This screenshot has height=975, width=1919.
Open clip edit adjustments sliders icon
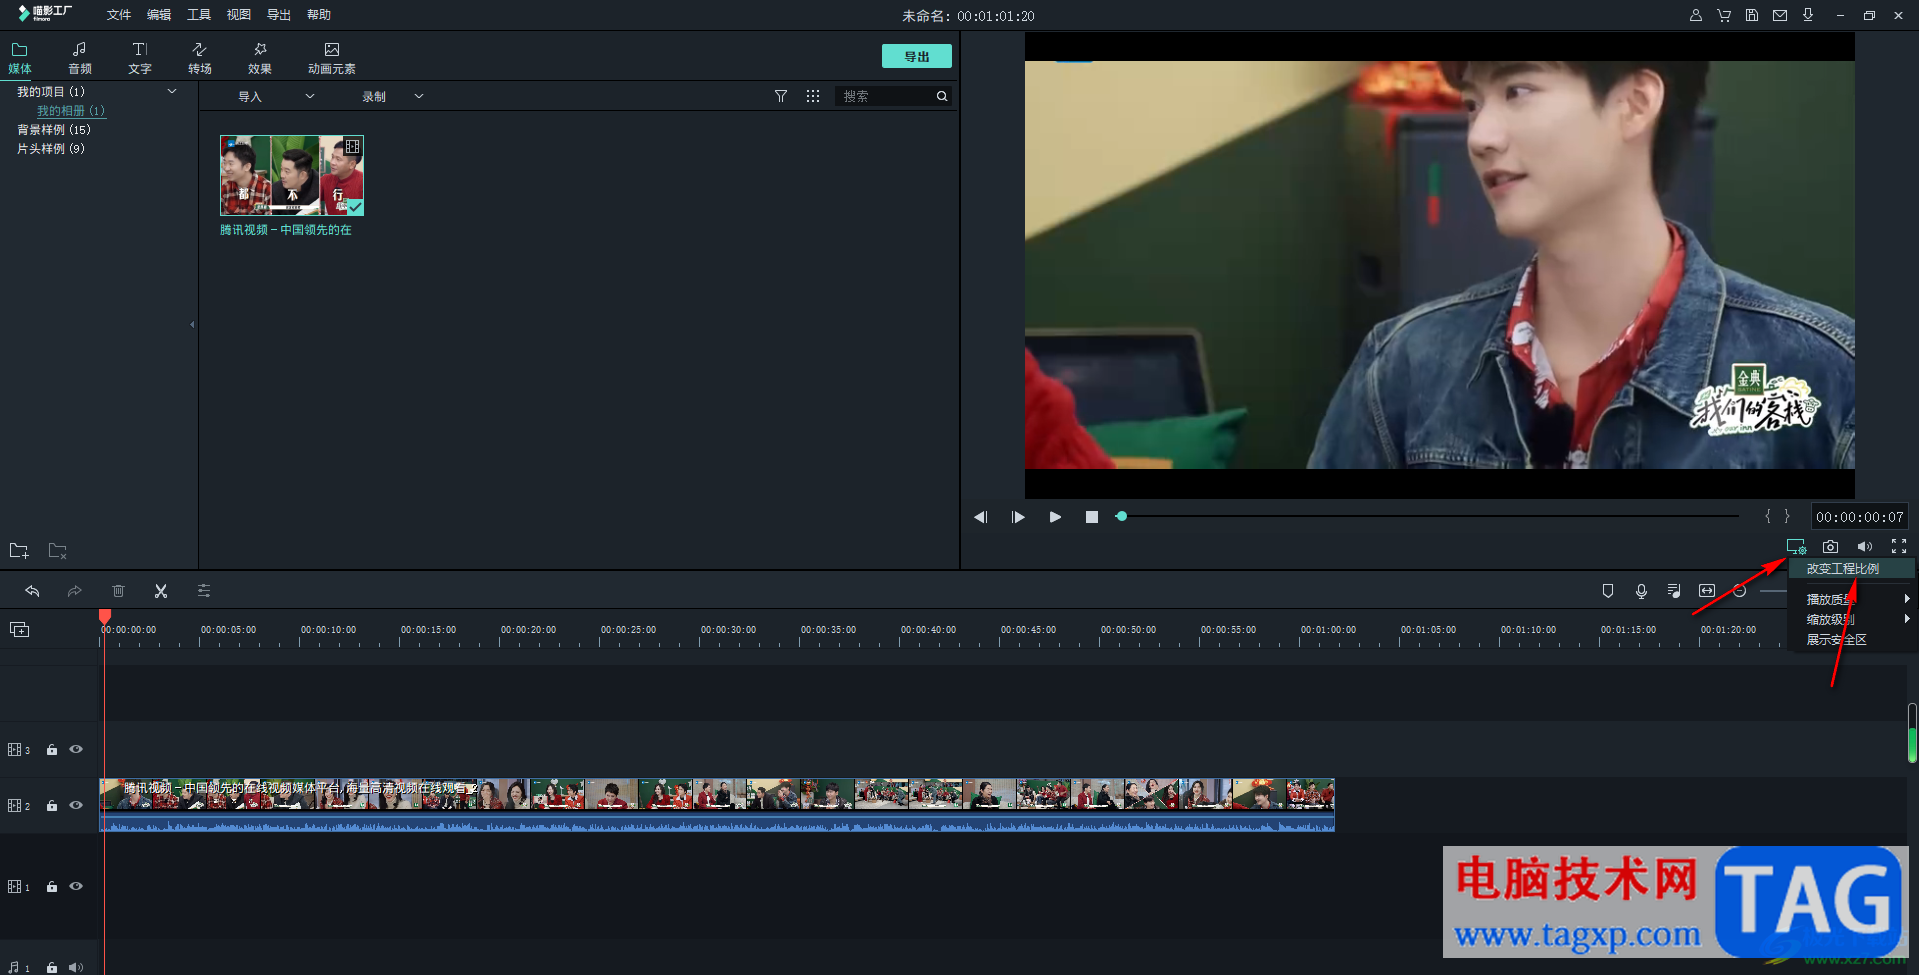(204, 591)
